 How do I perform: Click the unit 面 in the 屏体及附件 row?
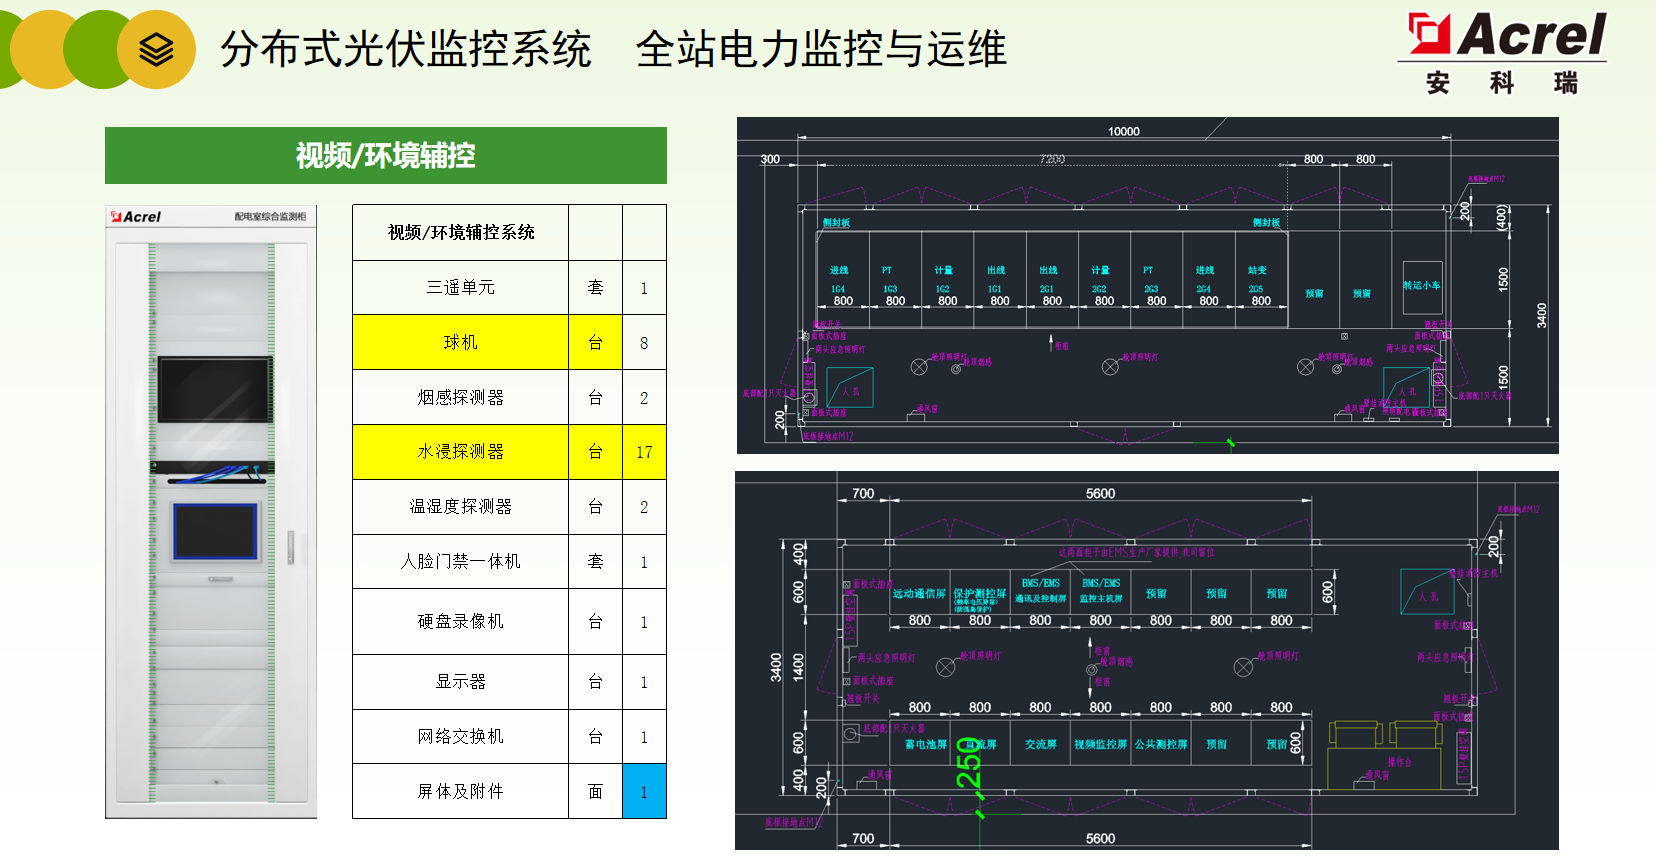coord(596,792)
